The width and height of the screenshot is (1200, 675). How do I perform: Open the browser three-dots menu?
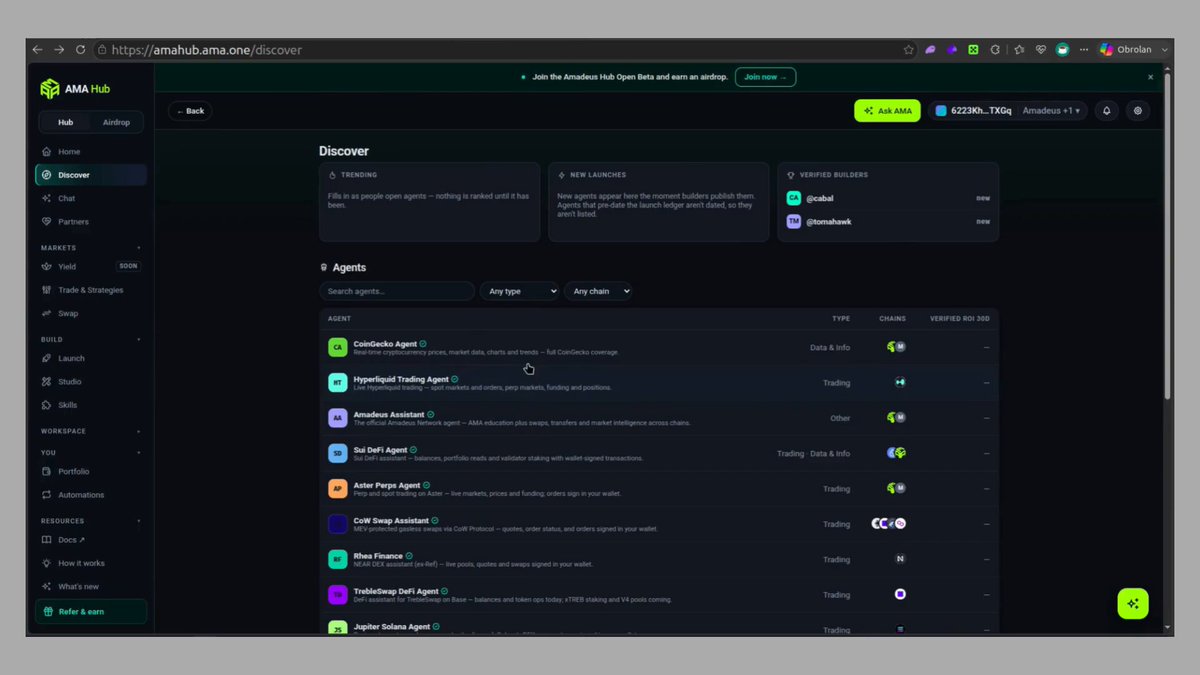(1083, 50)
